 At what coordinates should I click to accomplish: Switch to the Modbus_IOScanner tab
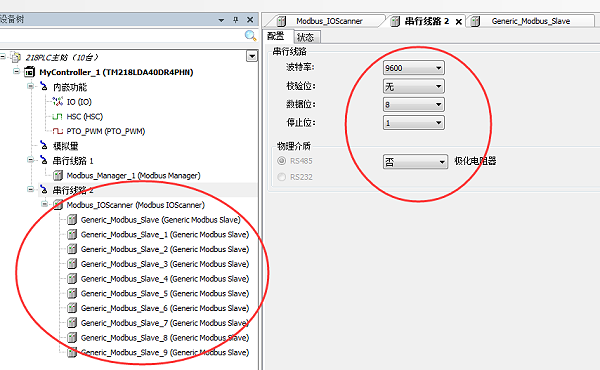coord(323,21)
